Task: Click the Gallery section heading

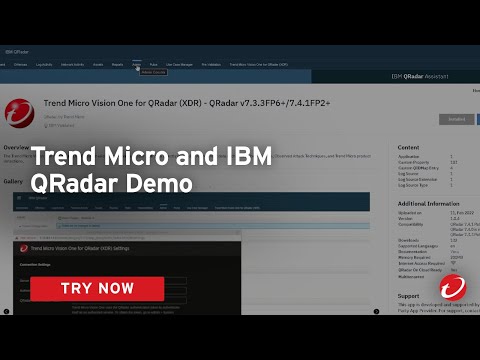Action: [x=13, y=181]
